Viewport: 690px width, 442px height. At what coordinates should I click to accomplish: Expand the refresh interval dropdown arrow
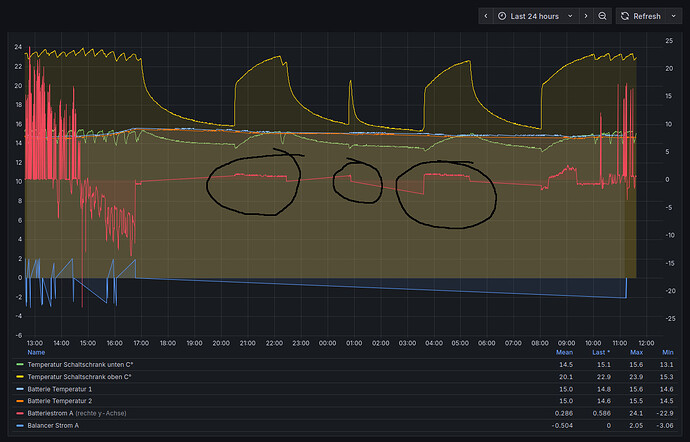point(674,16)
